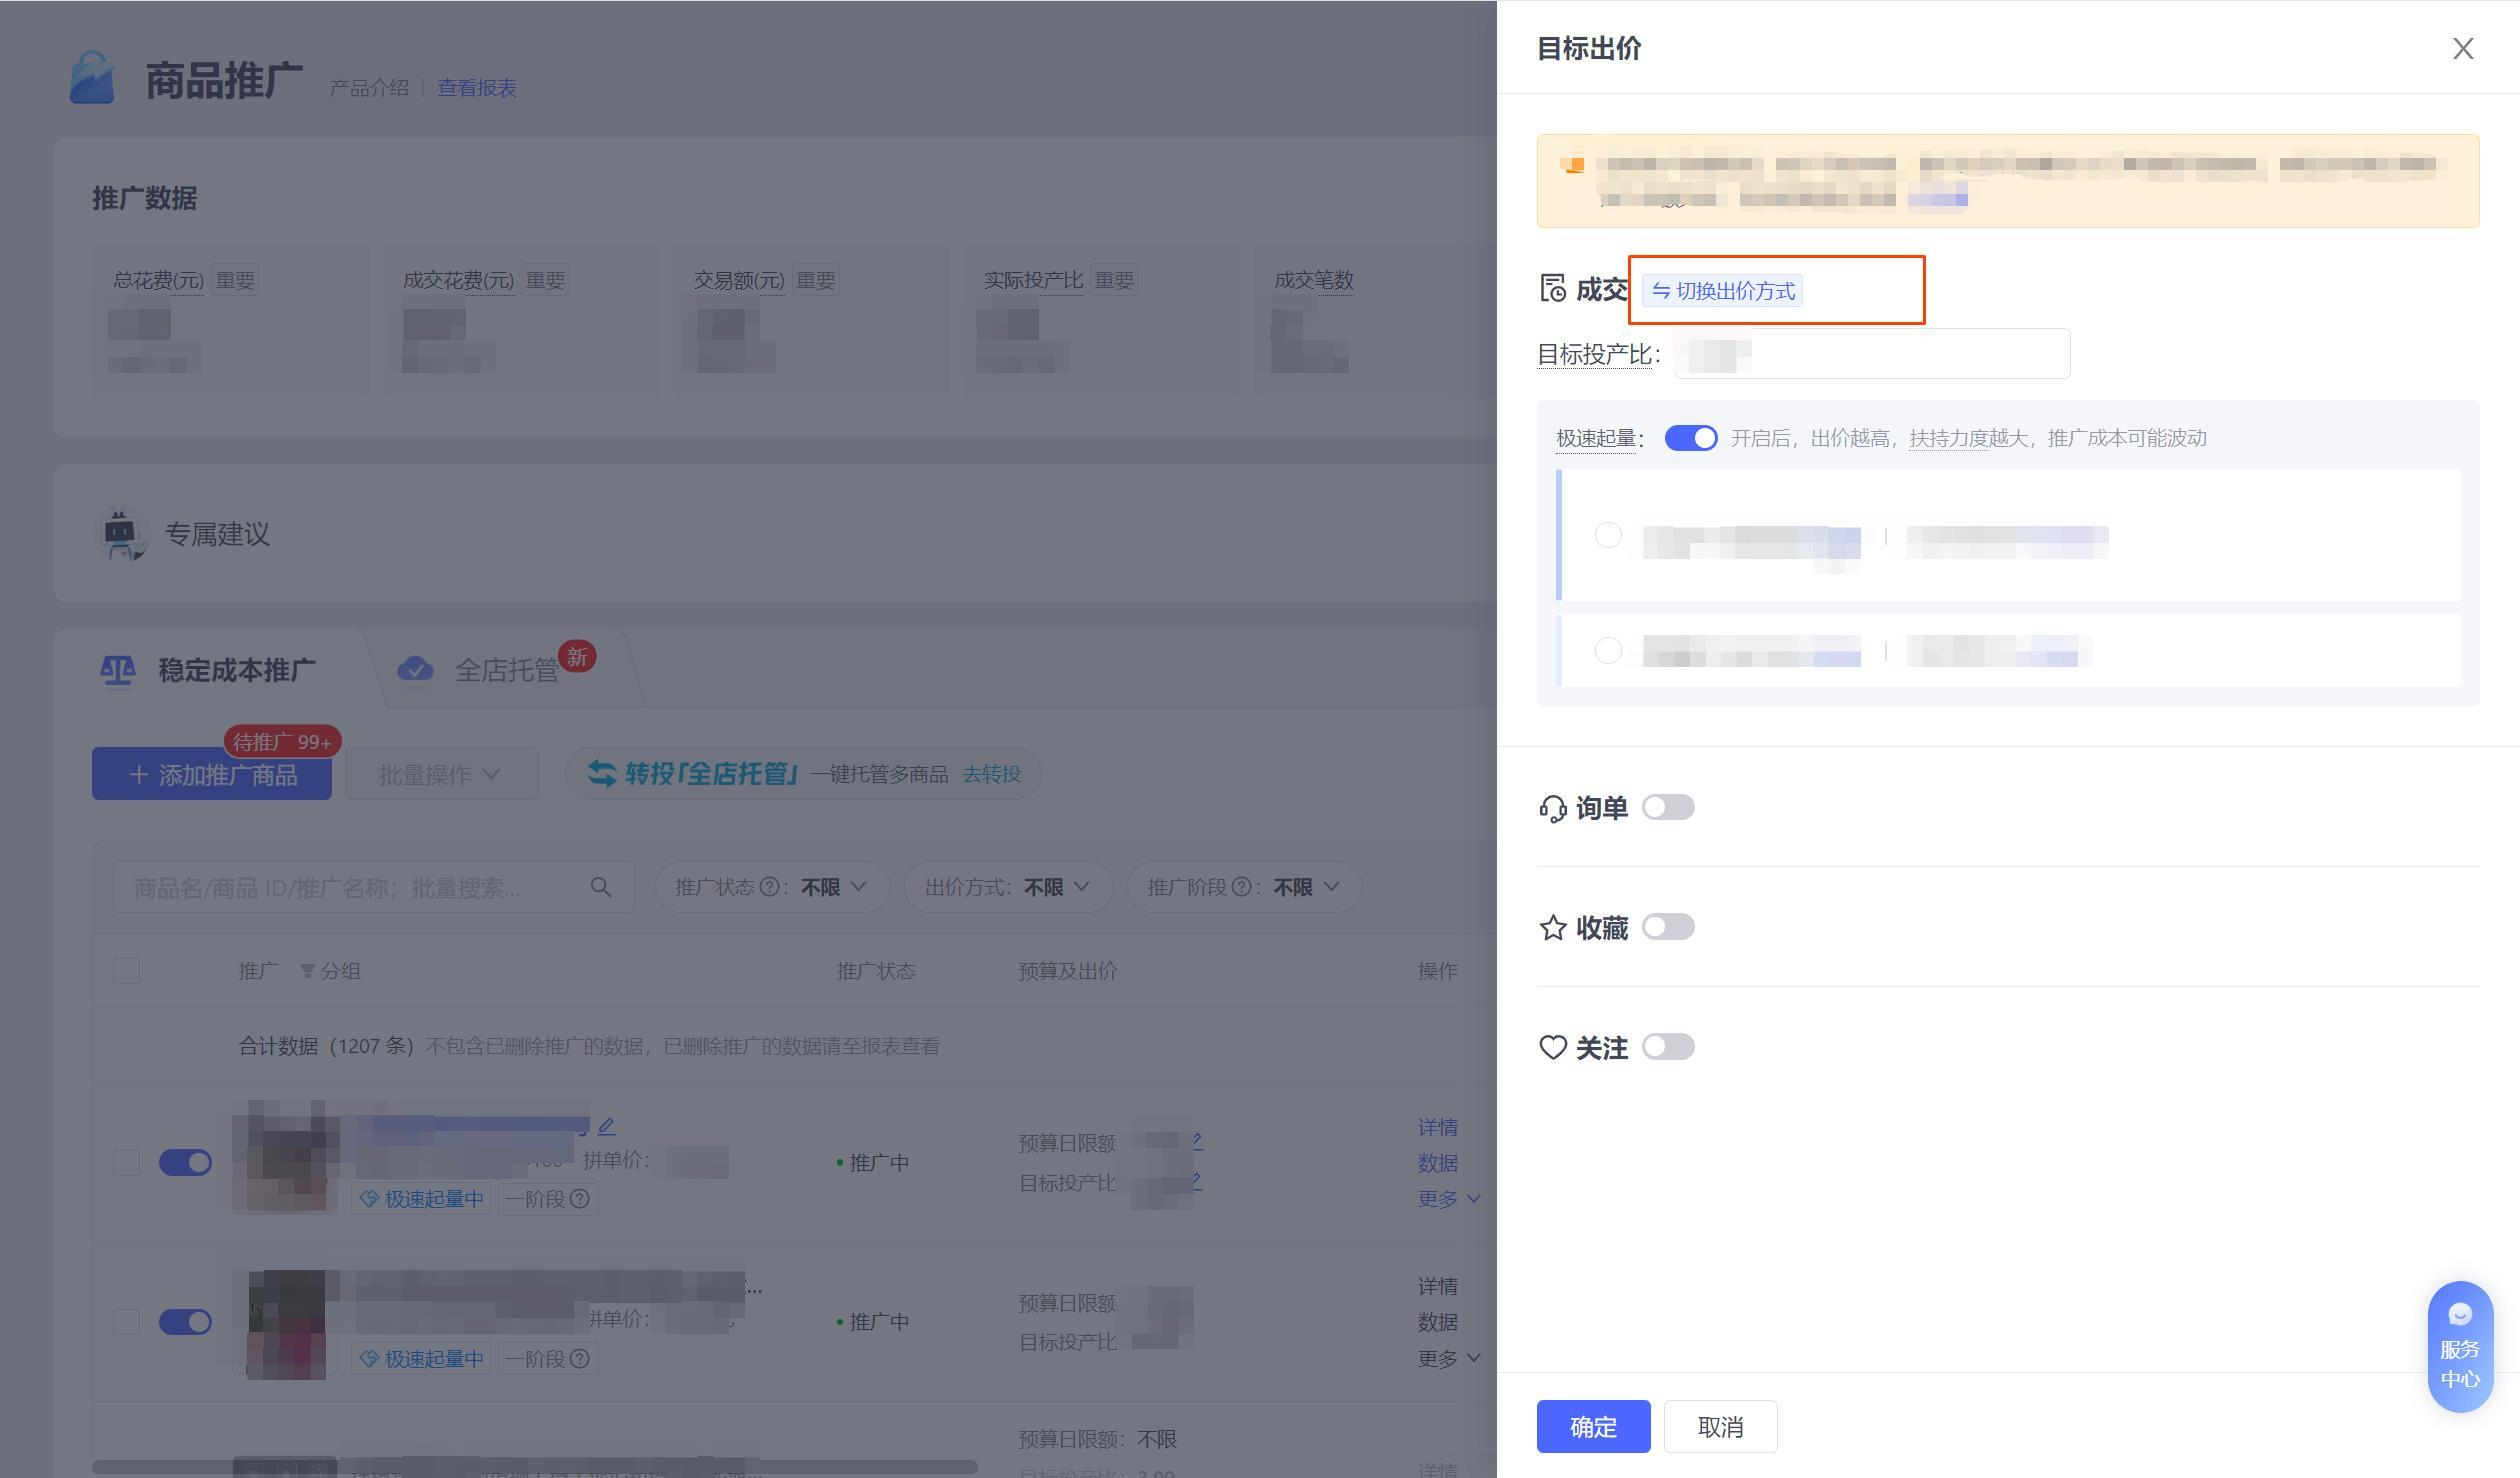Open first row 数据 link
This screenshot has width=2520, height=1478.
point(1437,1163)
